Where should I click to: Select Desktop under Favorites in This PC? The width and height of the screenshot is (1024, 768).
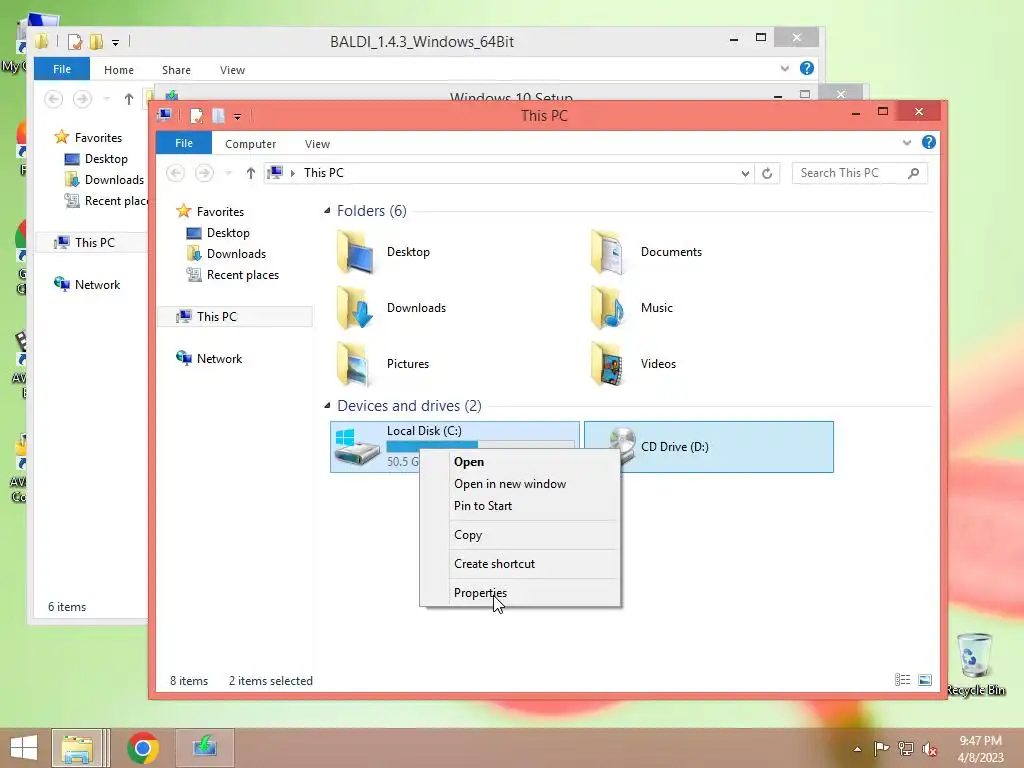coord(228,232)
